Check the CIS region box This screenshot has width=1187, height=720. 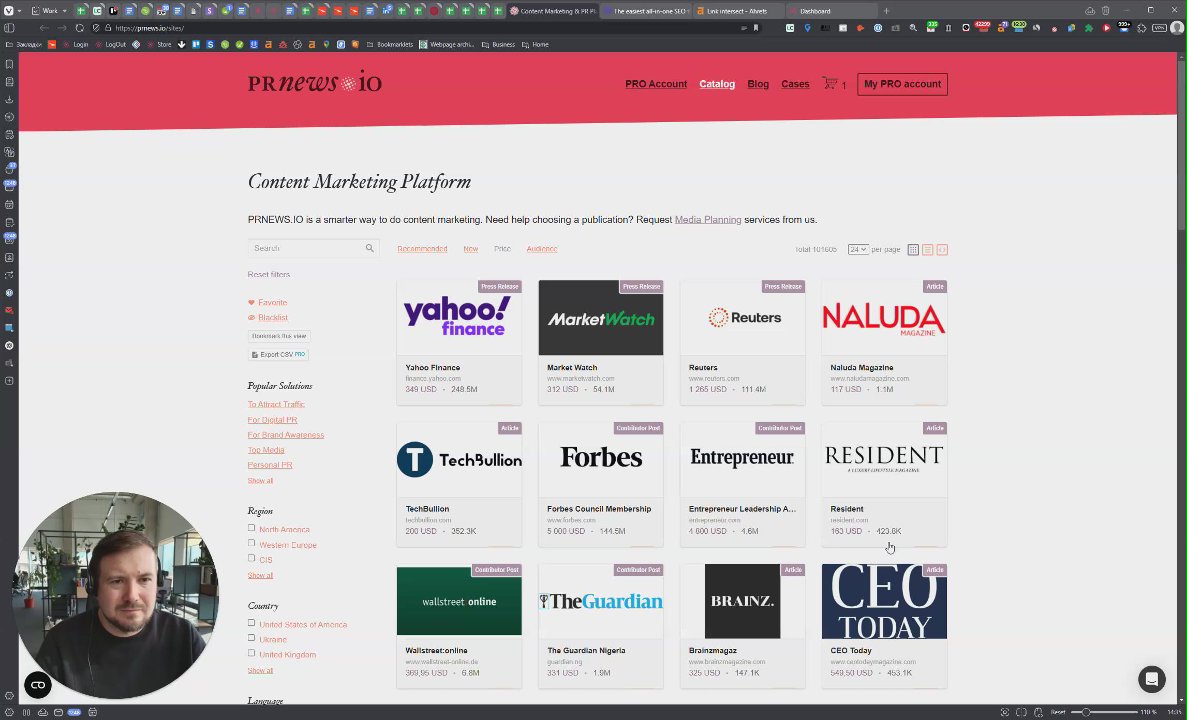point(251,558)
